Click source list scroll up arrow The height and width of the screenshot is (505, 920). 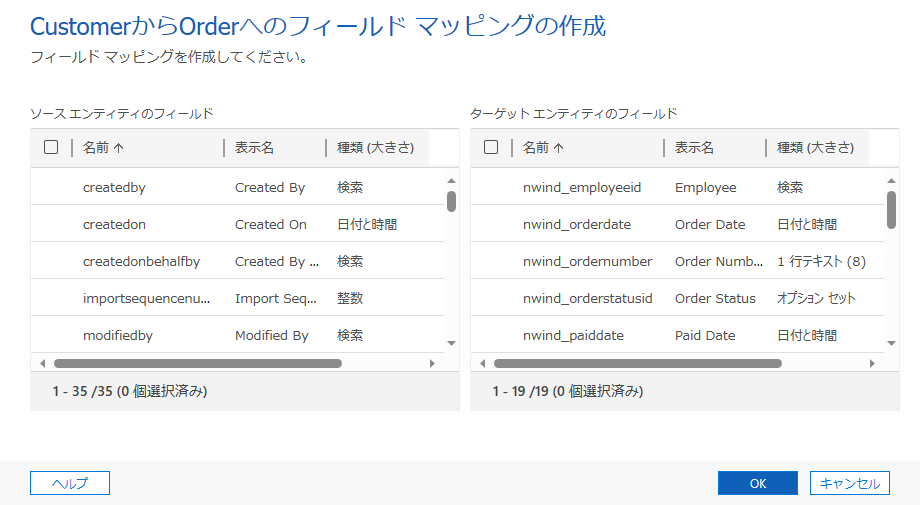tap(451, 181)
